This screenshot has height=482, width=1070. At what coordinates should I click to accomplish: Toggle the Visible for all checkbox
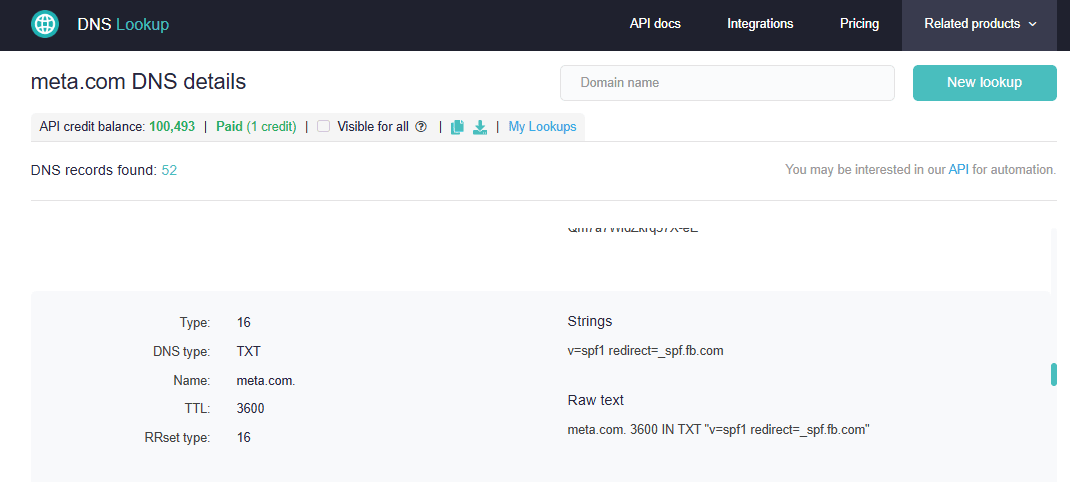click(324, 127)
